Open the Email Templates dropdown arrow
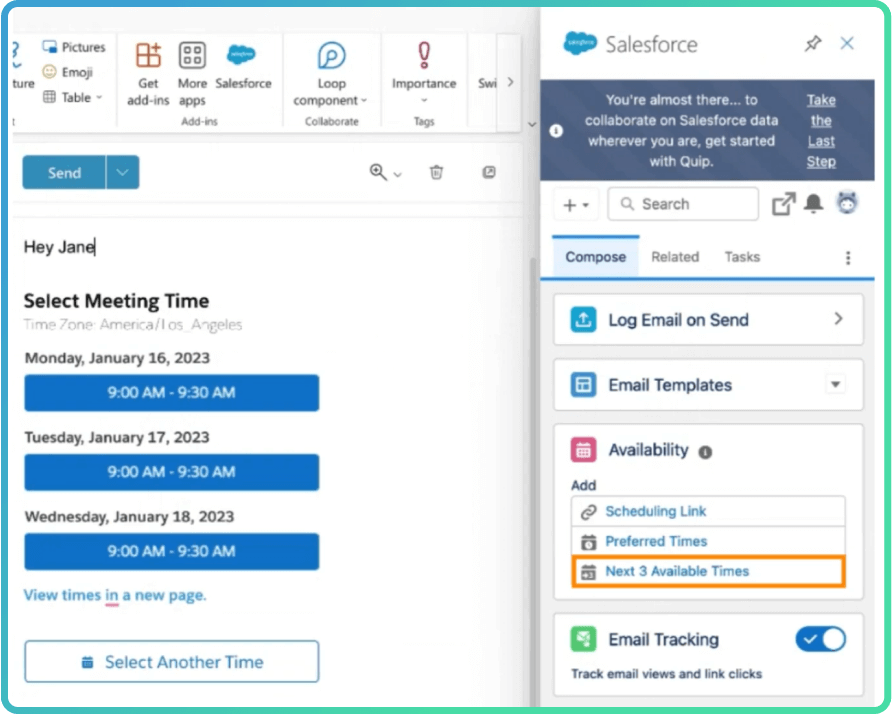This screenshot has width=892, height=714. click(835, 385)
